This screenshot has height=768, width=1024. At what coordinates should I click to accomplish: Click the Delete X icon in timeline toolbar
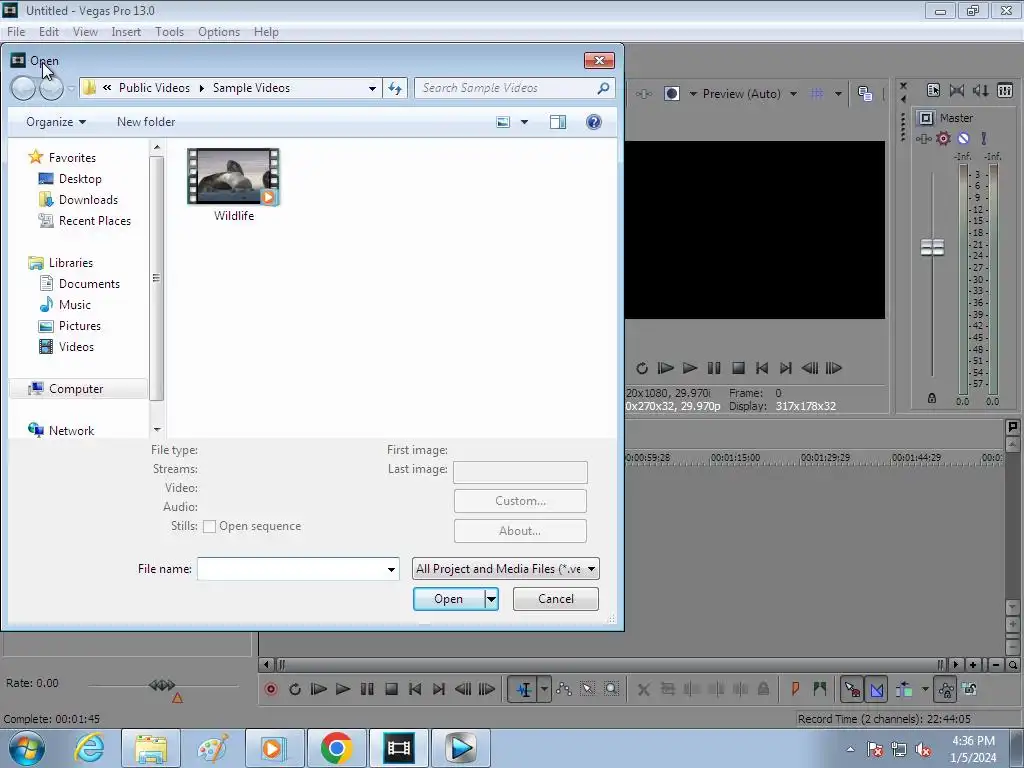643,689
